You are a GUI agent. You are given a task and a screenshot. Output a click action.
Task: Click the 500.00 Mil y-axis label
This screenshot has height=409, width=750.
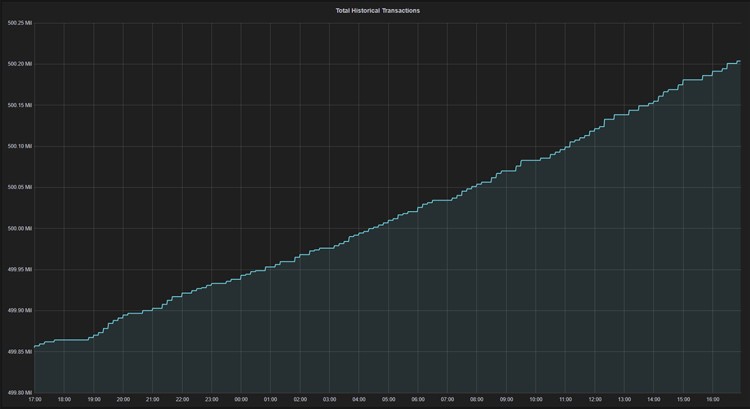19,228
